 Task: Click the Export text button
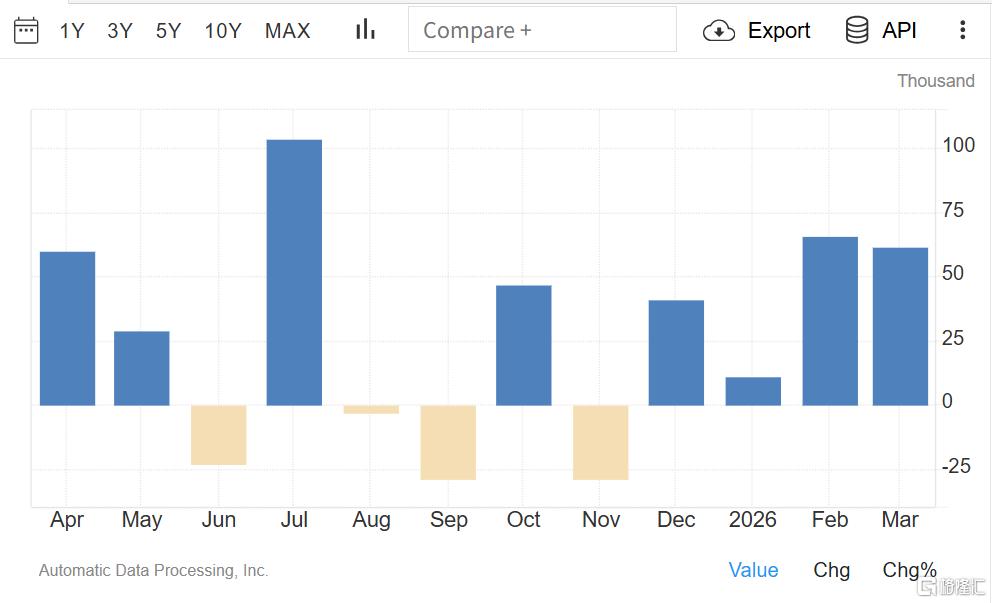tap(779, 31)
